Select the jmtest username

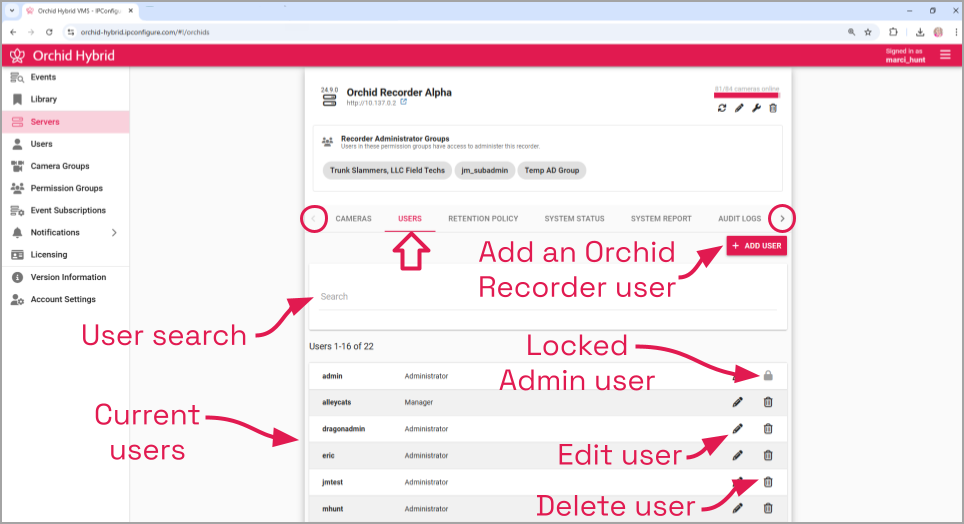332,482
